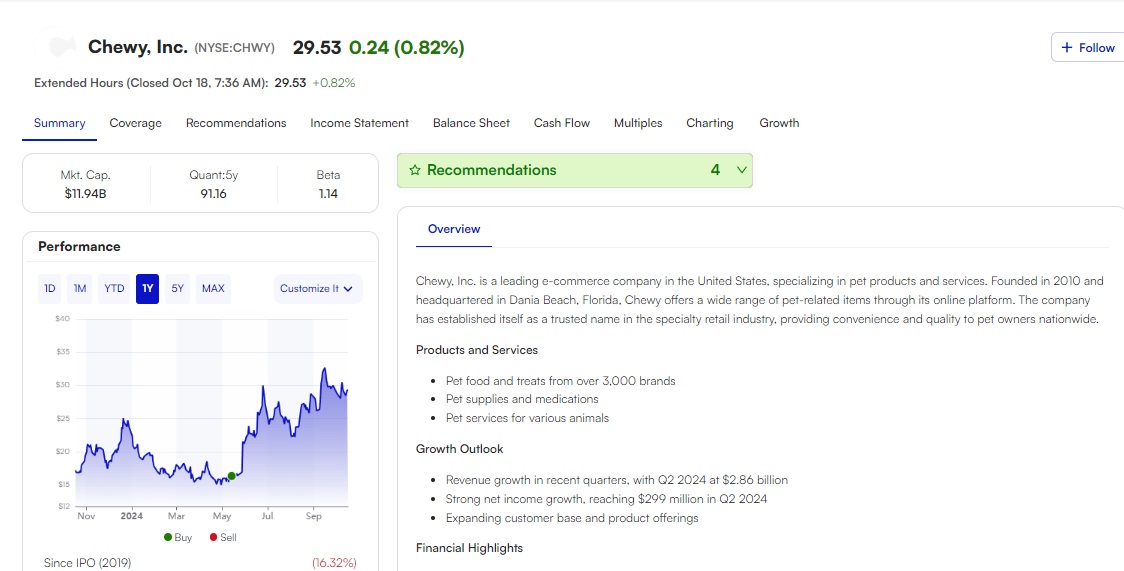Click the star icon beside Recommendations

[x=414, y=171]
